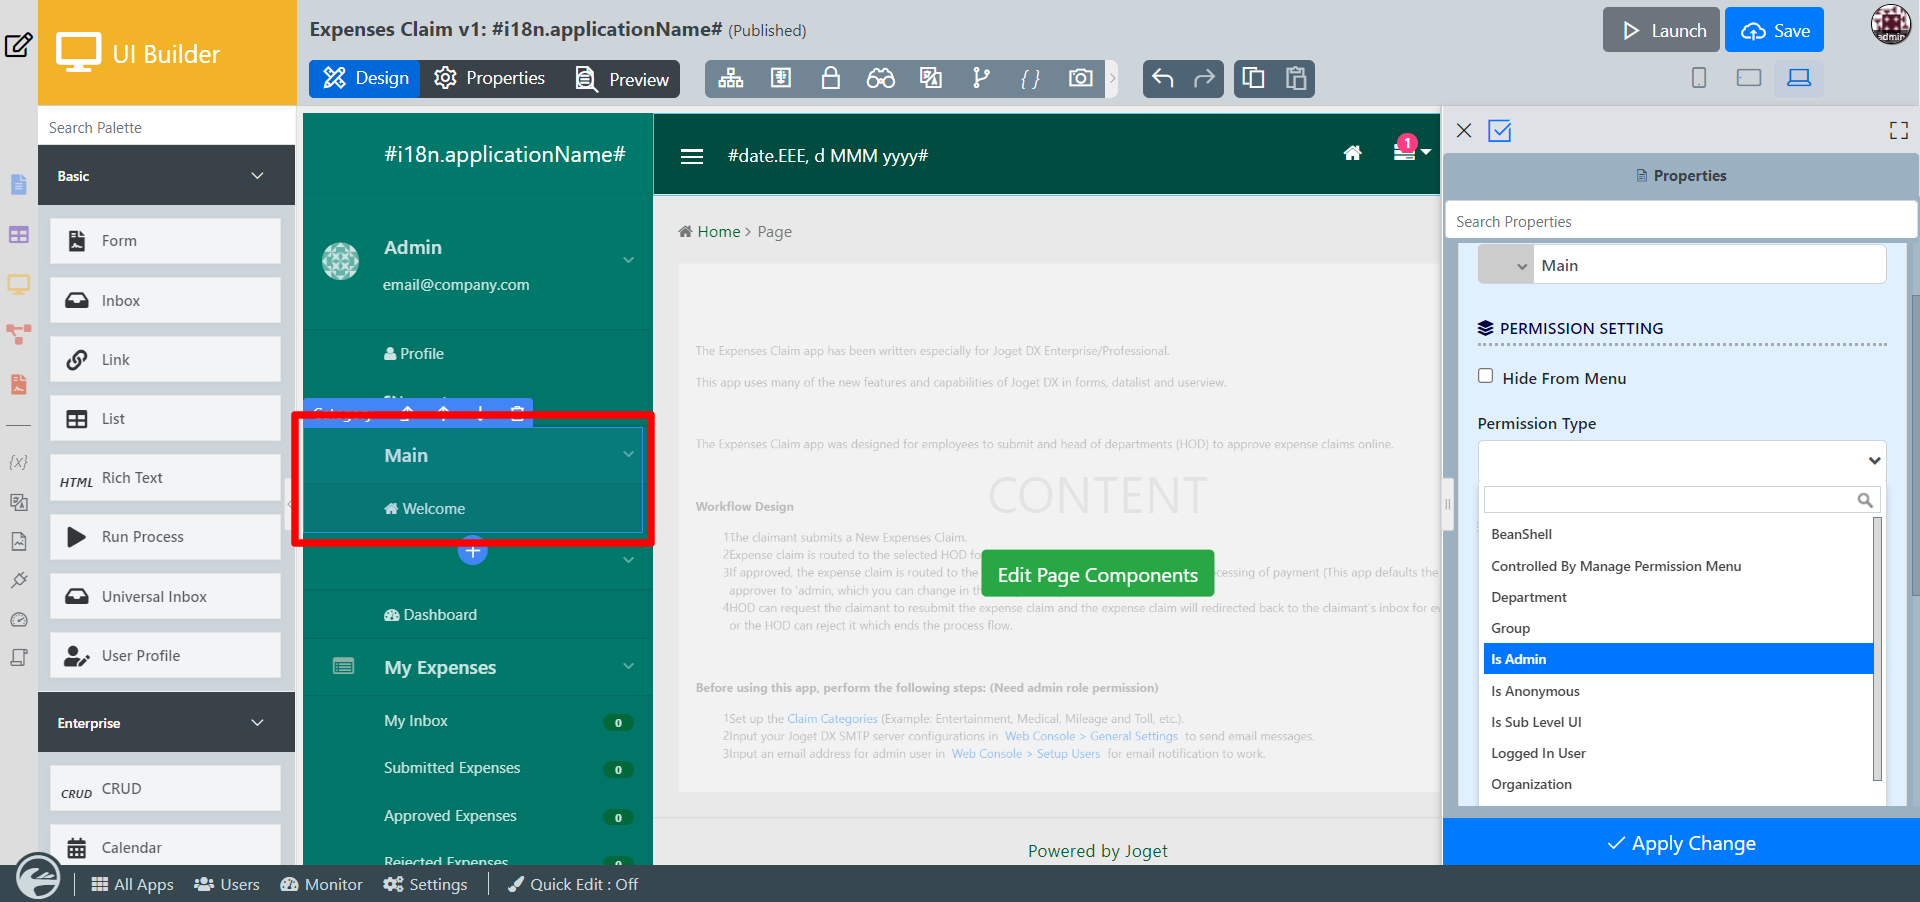Switch to the Preview tab
1920x902 pixels.
pyautogui.click(x=621, y=79)
